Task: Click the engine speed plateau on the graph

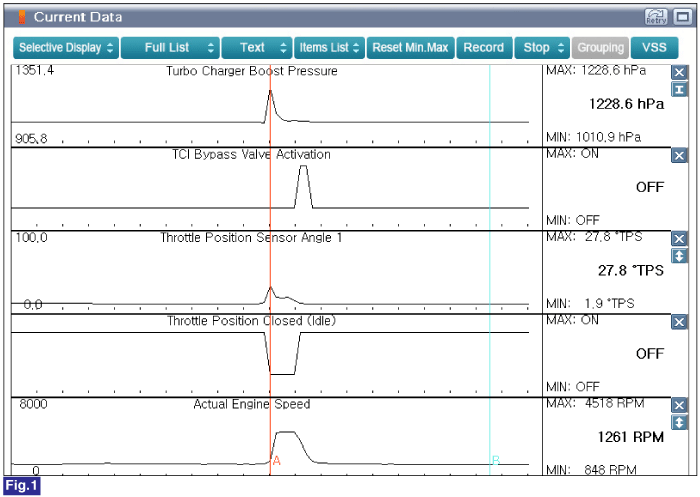Action: [x=286, y=432]
